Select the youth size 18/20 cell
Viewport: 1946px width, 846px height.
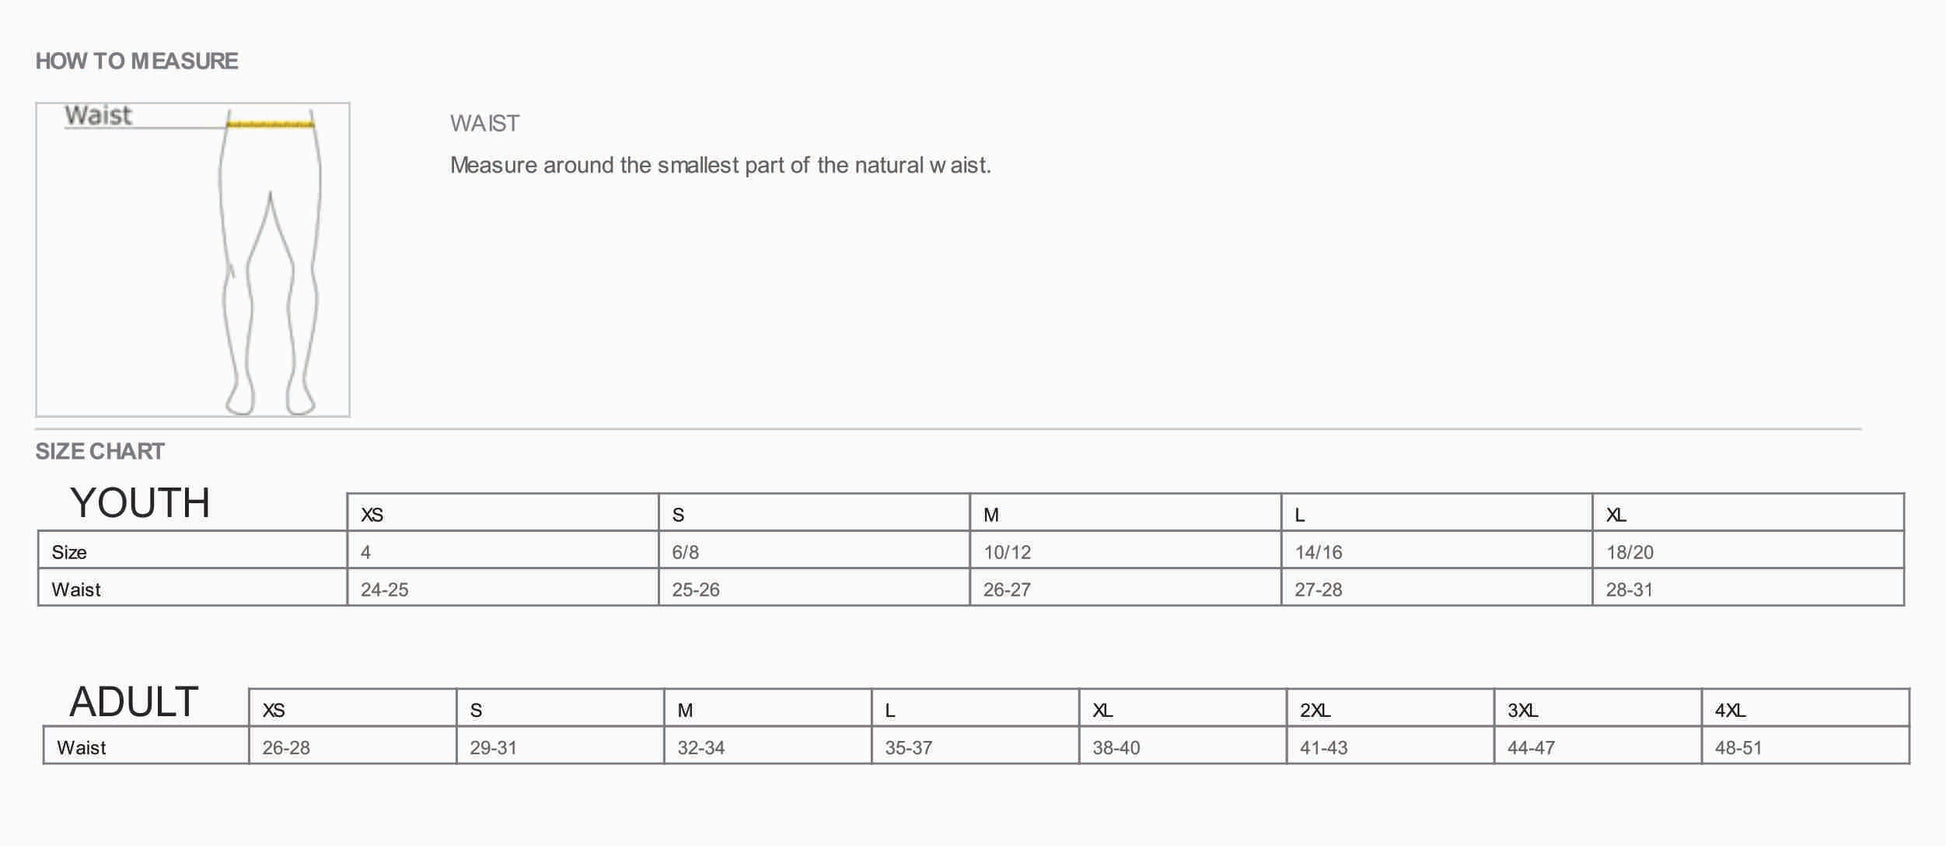coord(1630,552)
